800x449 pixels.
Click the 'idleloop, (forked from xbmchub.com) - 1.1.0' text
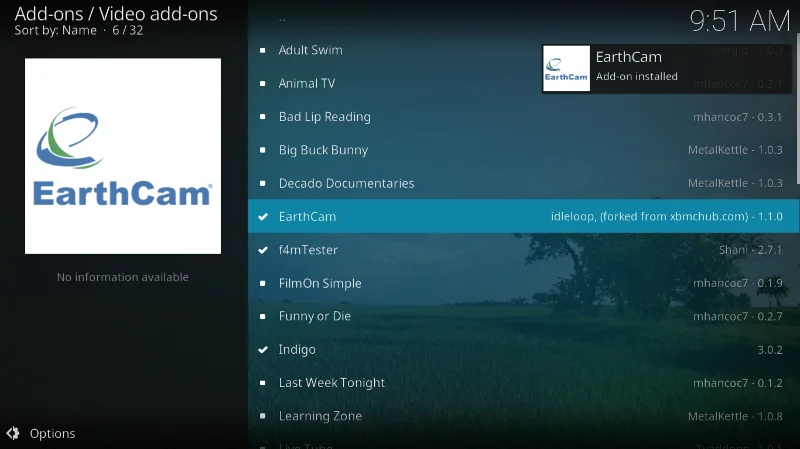coord(666,216)
